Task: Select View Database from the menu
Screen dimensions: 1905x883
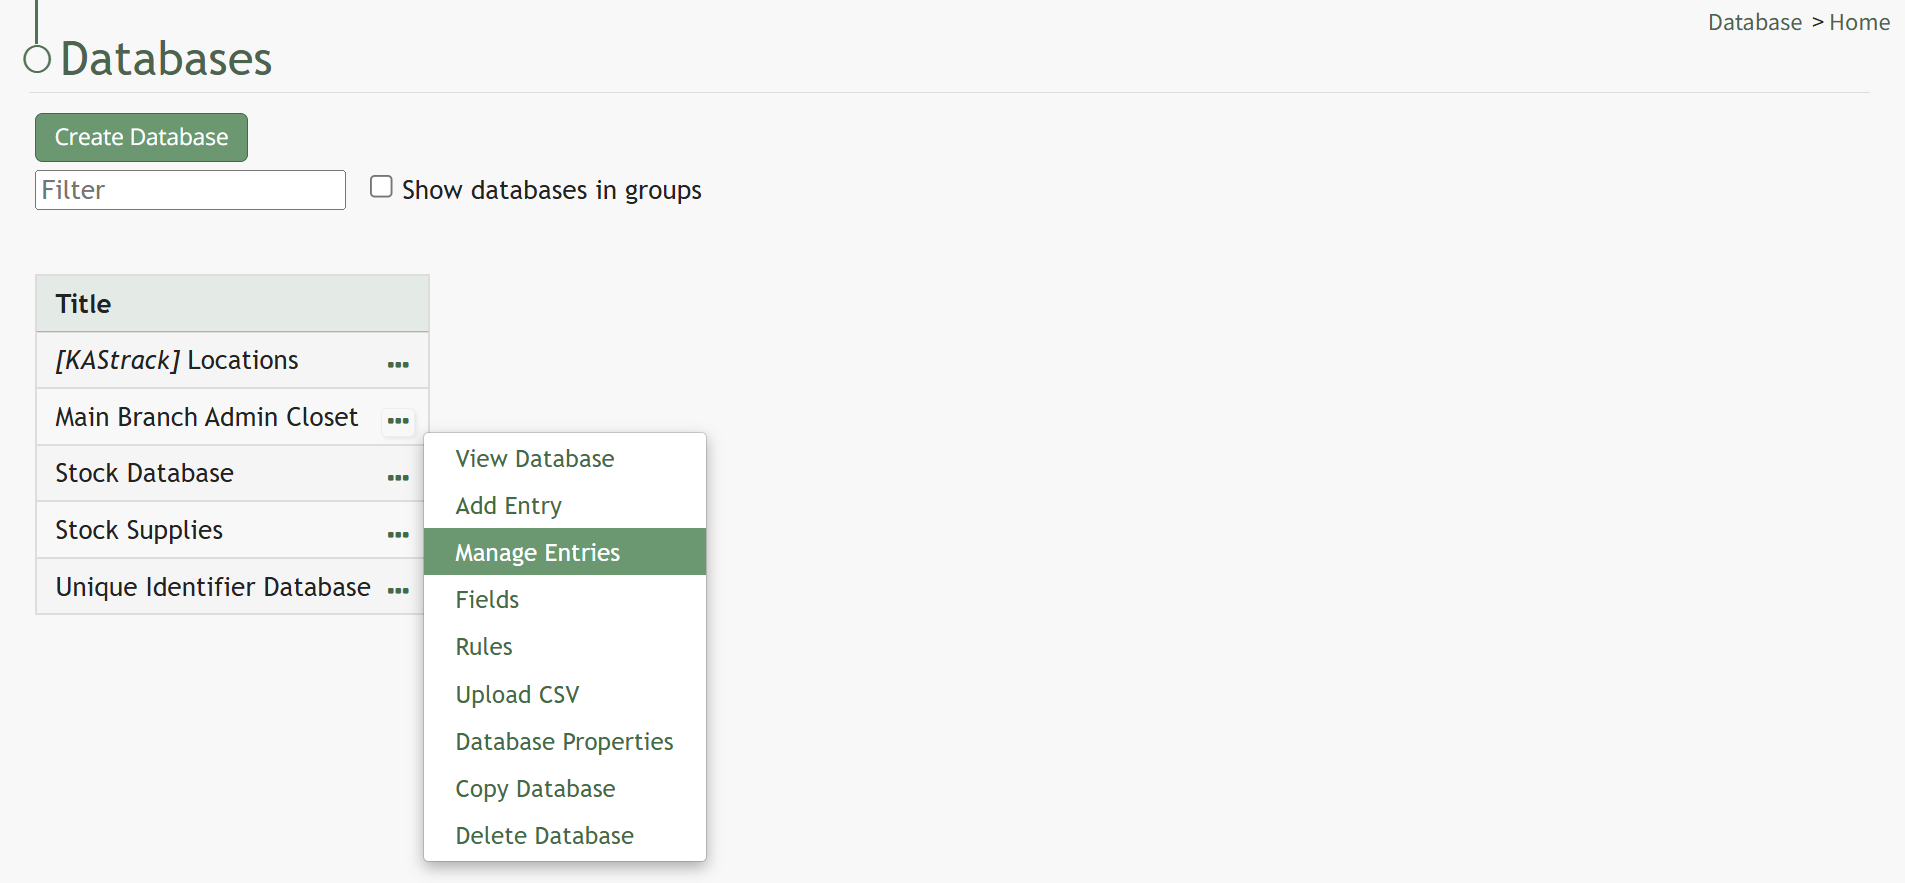Action: pyautogui.click(x=565, y=458)
